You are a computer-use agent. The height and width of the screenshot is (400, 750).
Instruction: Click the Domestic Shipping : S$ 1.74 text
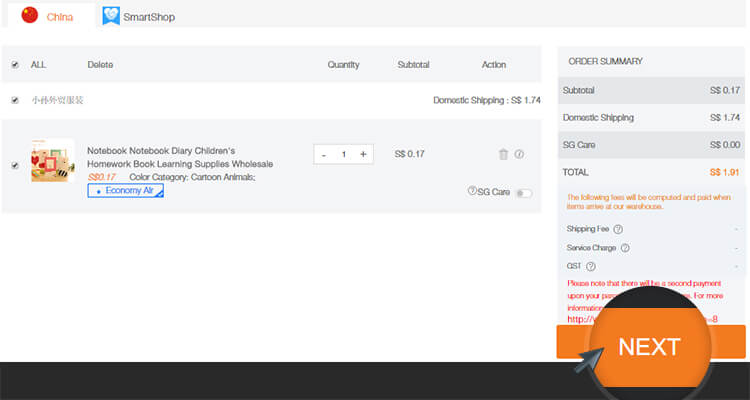pyautogui.click(x=486, y=100)
